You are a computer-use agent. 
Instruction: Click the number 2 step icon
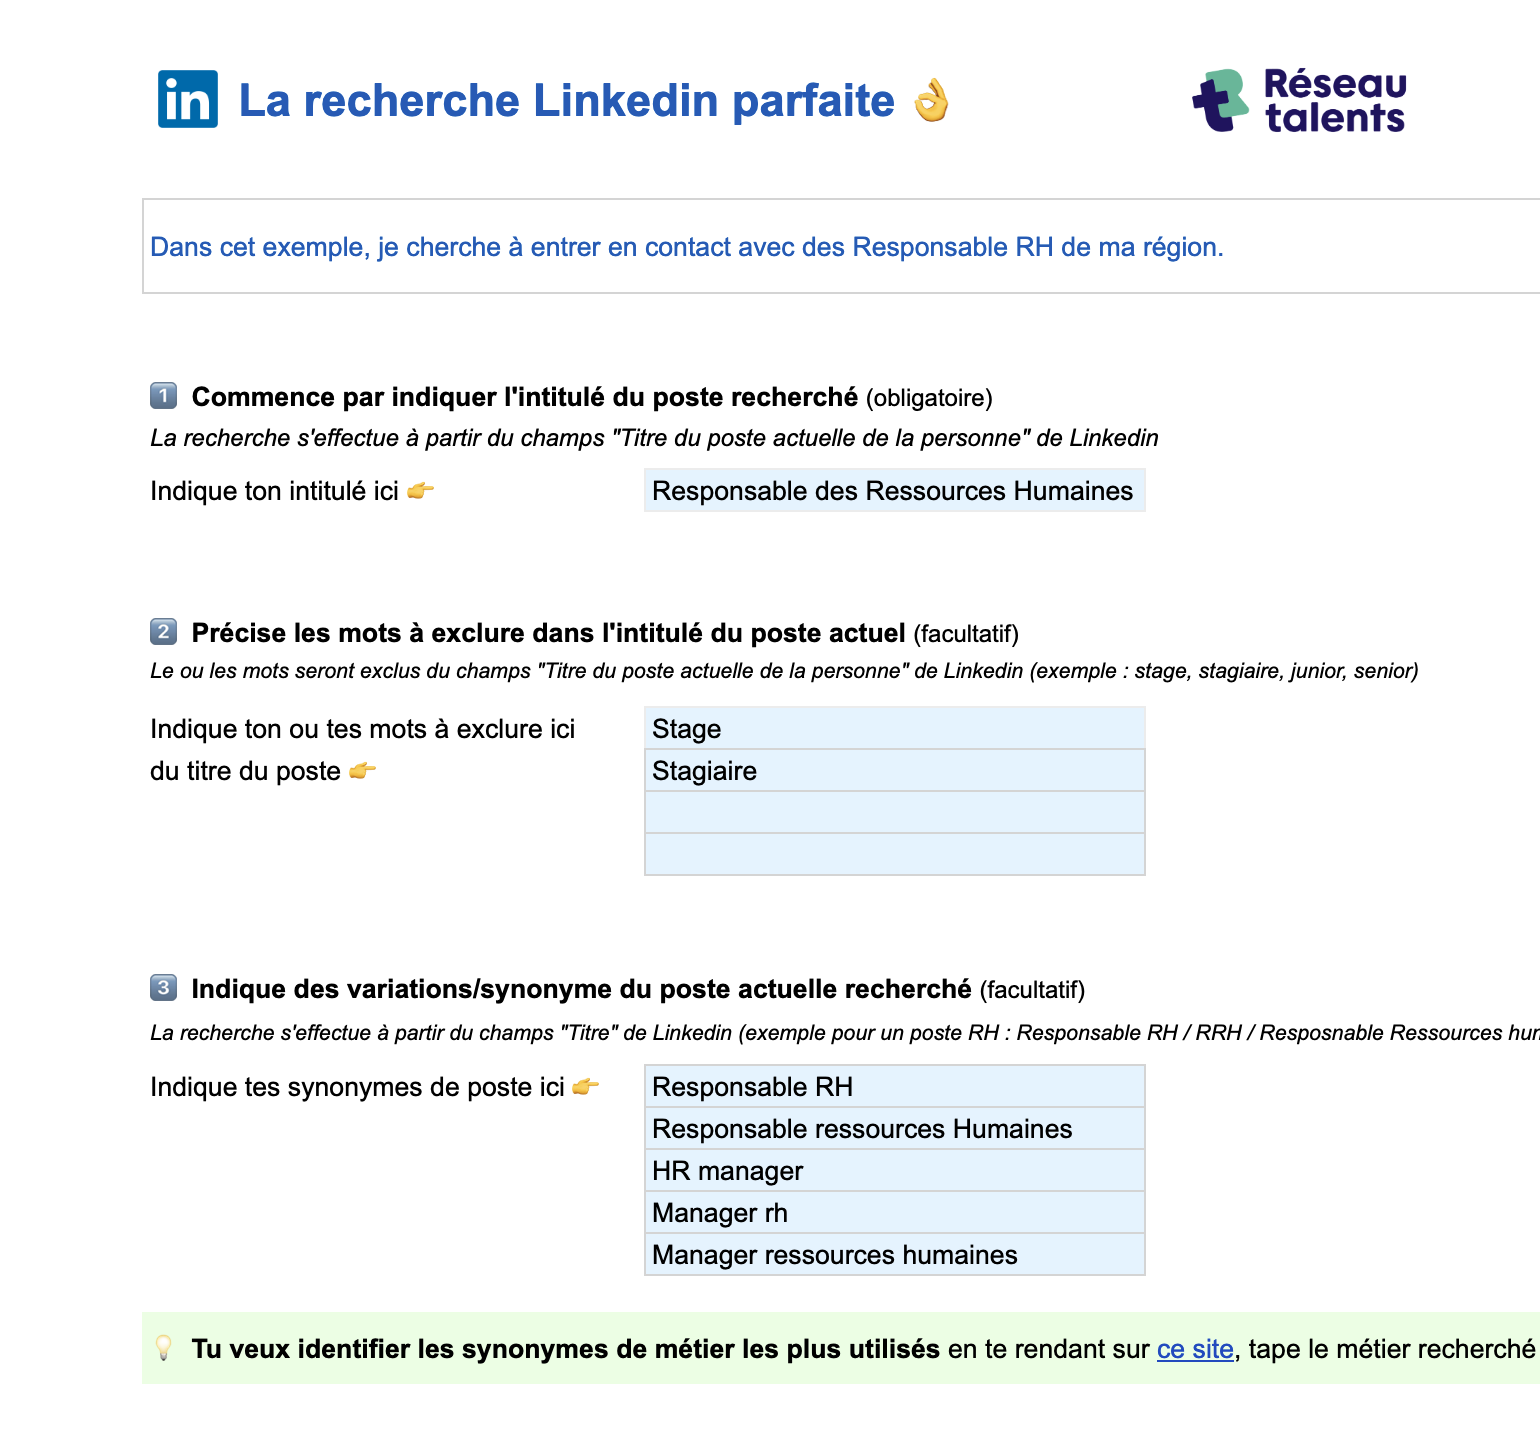[163, 632]
